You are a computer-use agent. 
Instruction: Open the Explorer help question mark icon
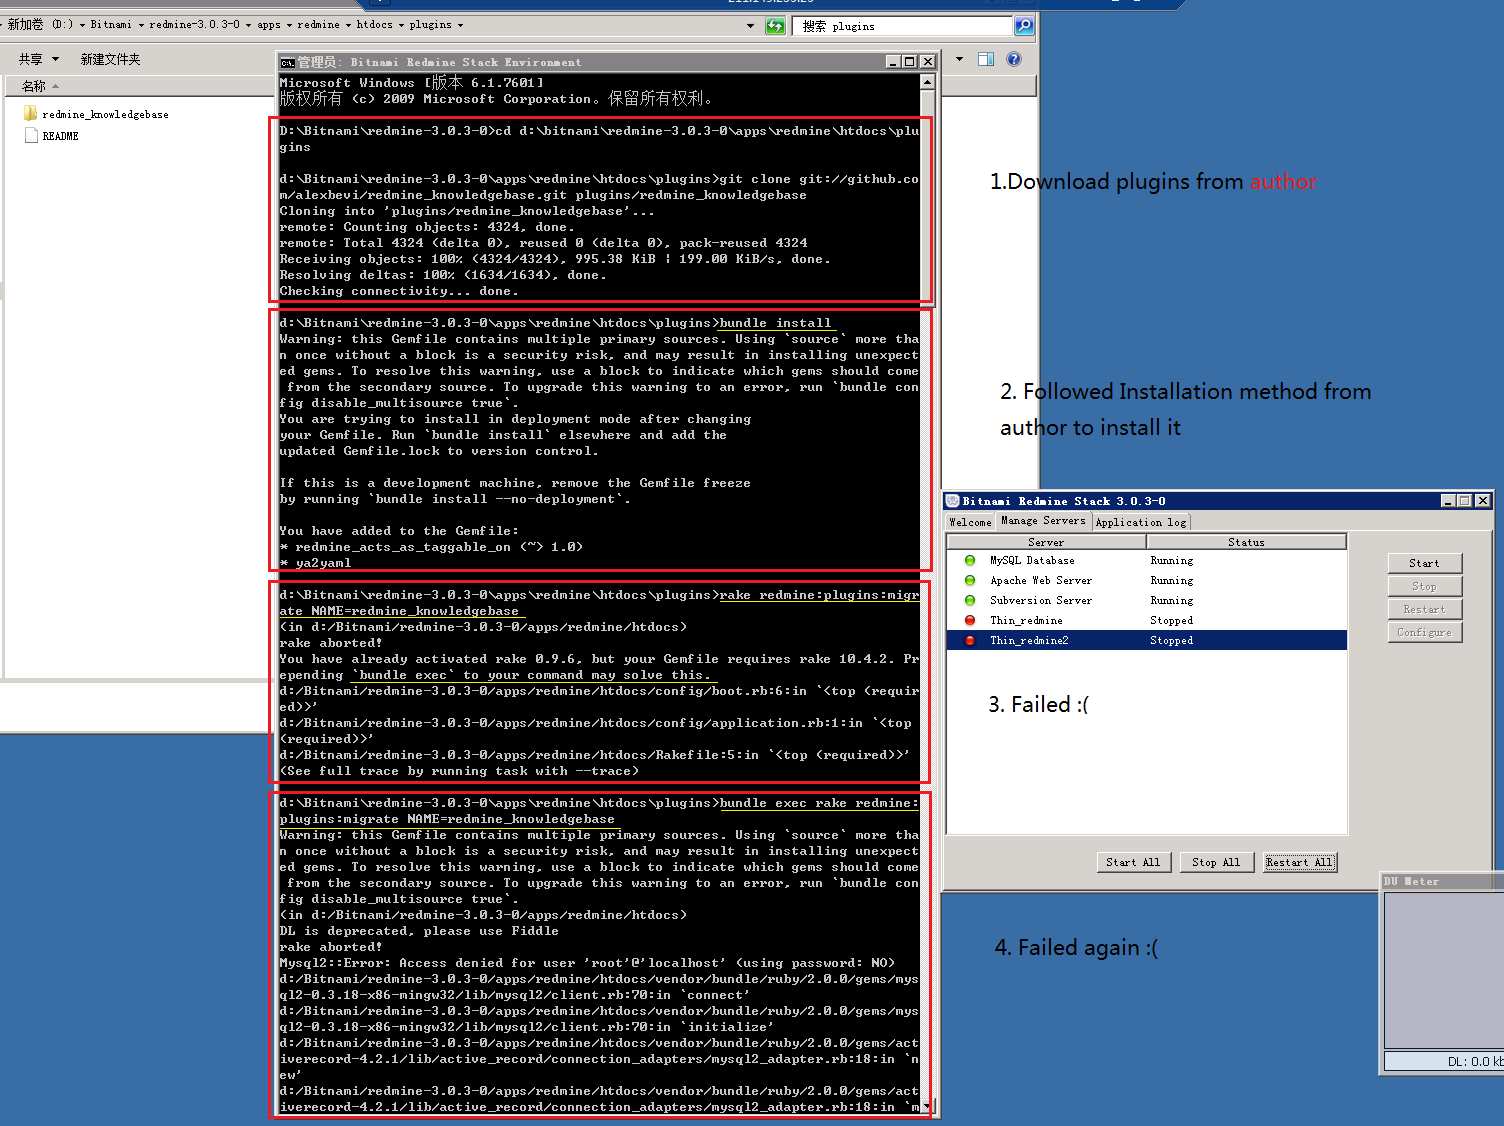[1014, 59]
